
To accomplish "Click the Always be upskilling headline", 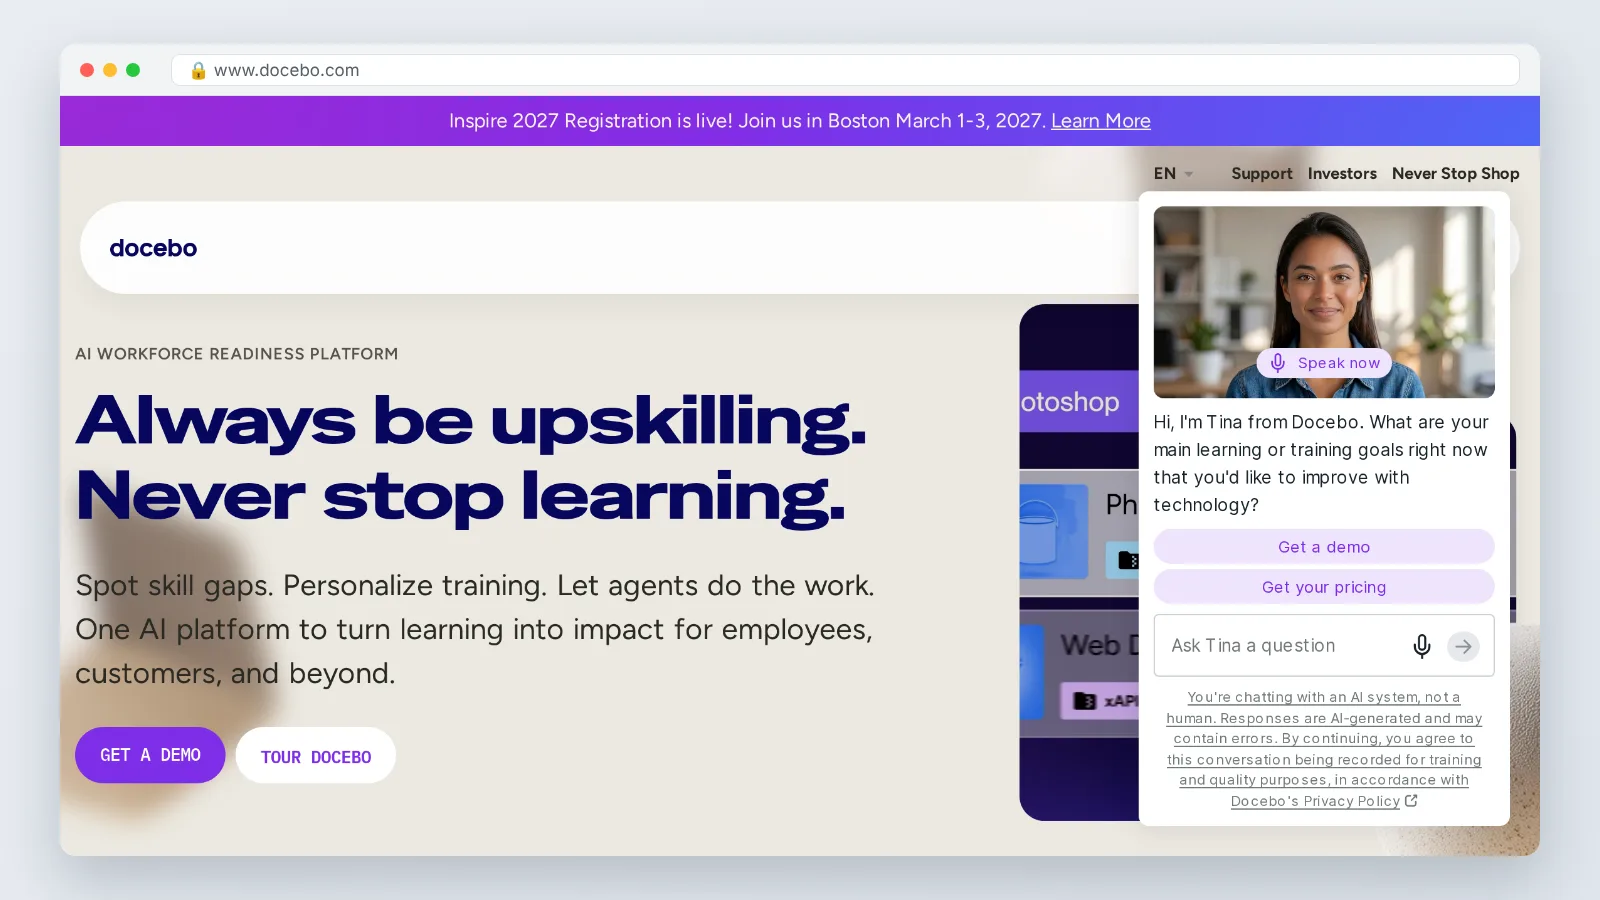I will [x=471, y=458].
